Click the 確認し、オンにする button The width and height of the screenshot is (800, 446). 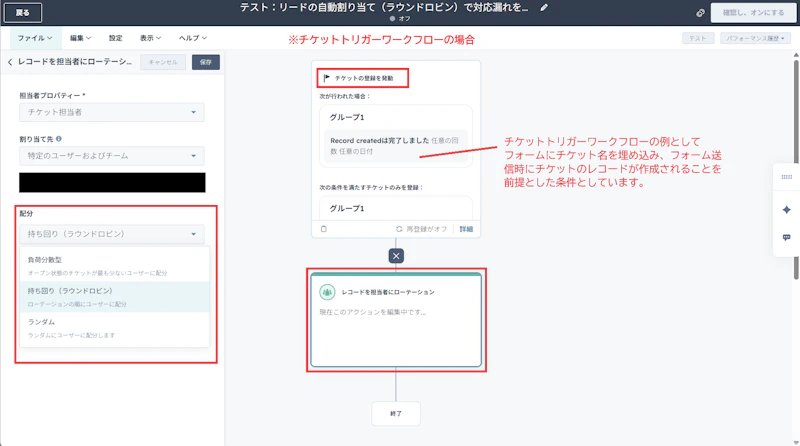(x=753, y=13)
